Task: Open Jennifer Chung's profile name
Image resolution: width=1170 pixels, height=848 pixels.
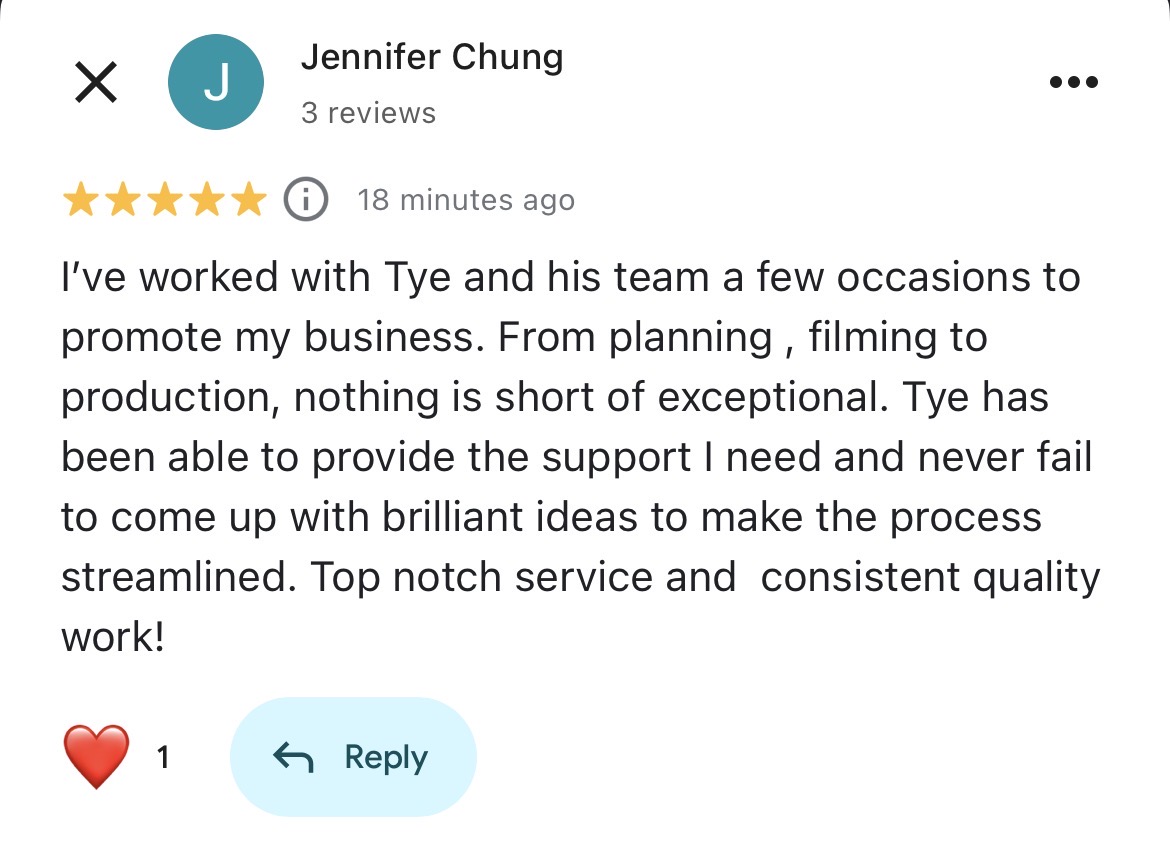Action: click(432, 58)
